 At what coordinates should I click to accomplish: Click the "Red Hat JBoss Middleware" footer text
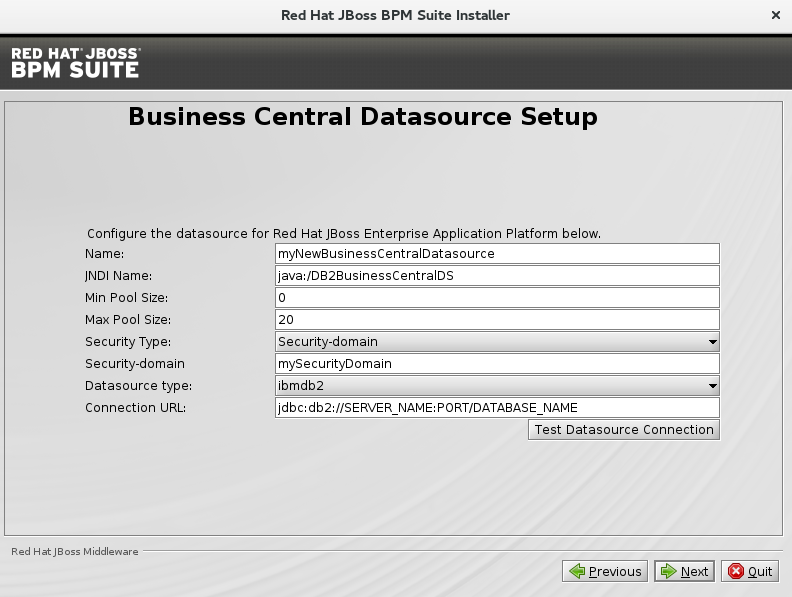pyautogui.click(x=75, y=552)
